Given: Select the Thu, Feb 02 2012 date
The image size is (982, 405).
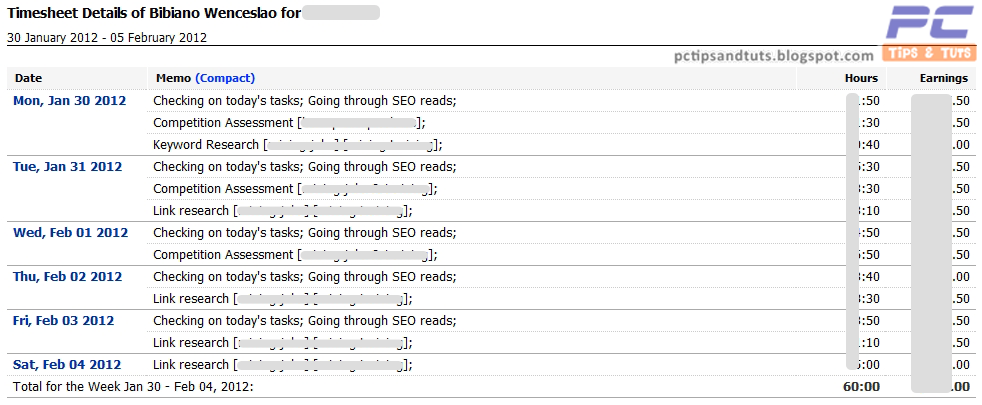Looking at the screenshot, I should point(67,277).
